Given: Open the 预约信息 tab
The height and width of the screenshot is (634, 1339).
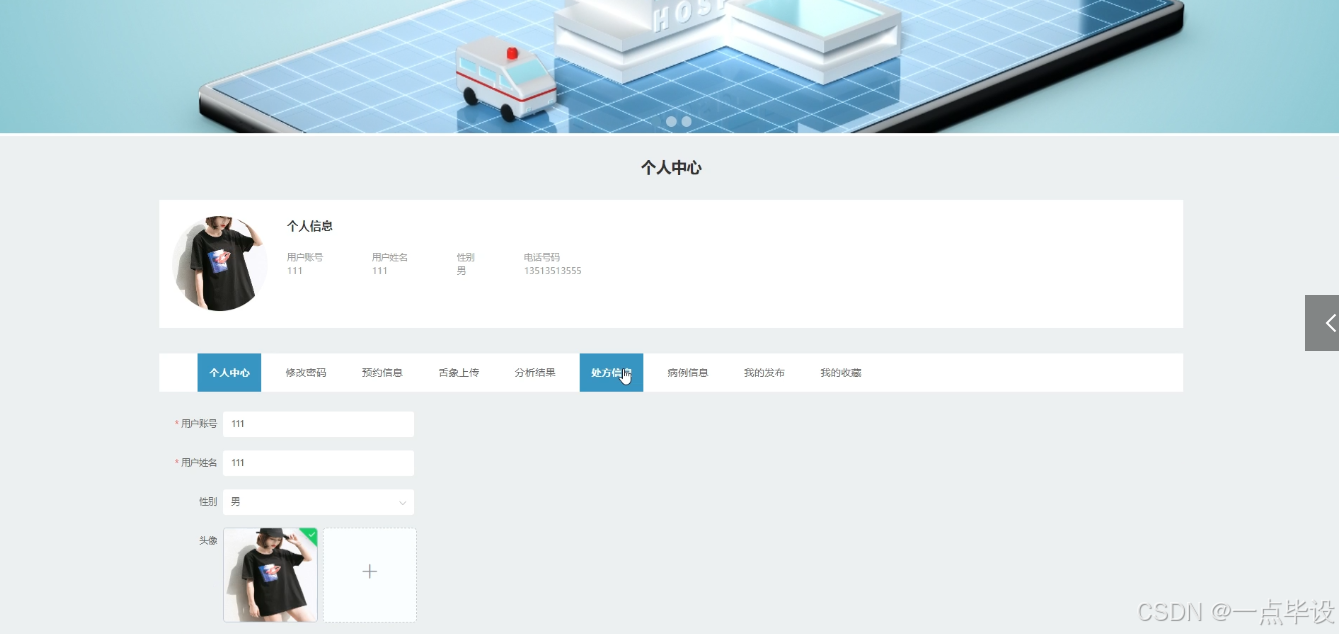Looking at the screenshot, I should click(381, 371).
